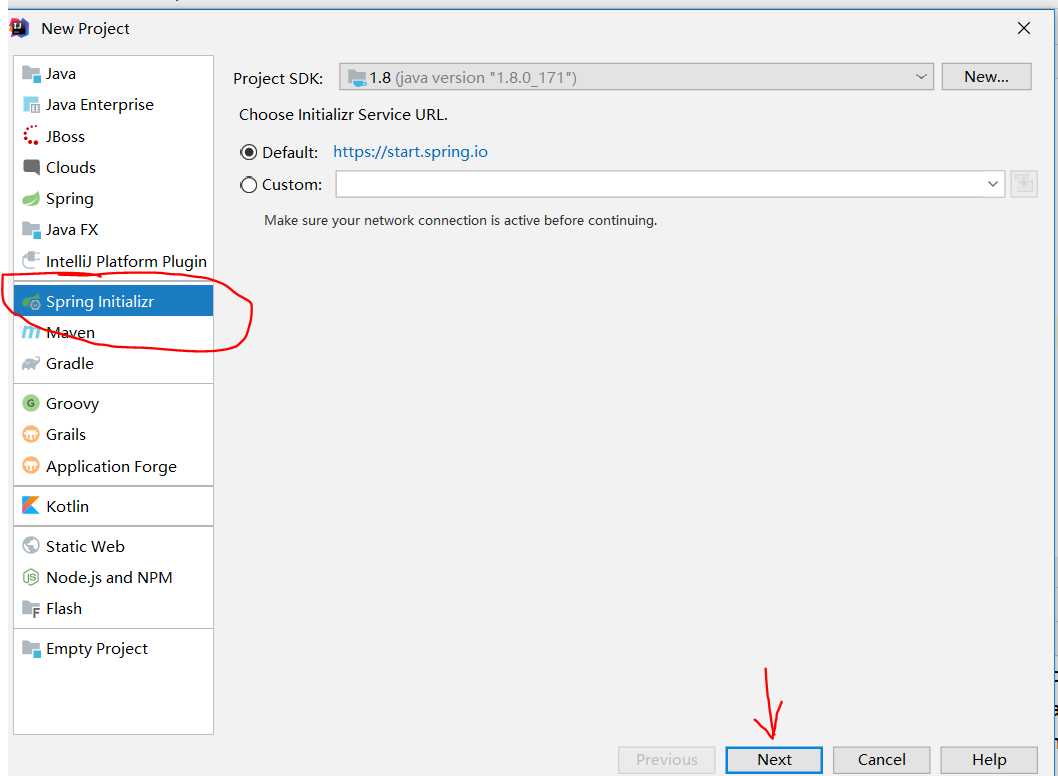The width and height of the screenshot is (1058, 776).
Task: Click the Gradle elephant icon
Action: point(31,364)
